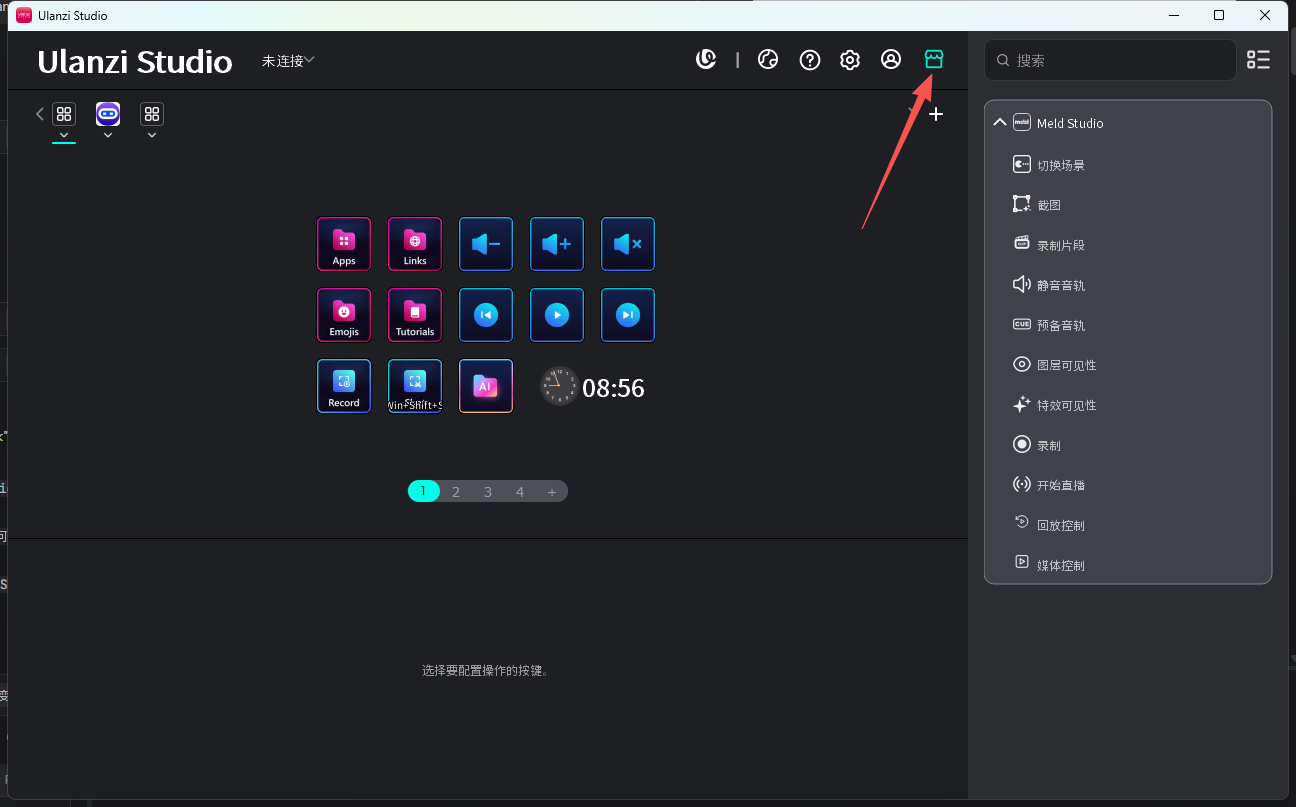Viewport: 1296px width, 807px height.
Task: Click the AI folder key
Action: [486, 386]
